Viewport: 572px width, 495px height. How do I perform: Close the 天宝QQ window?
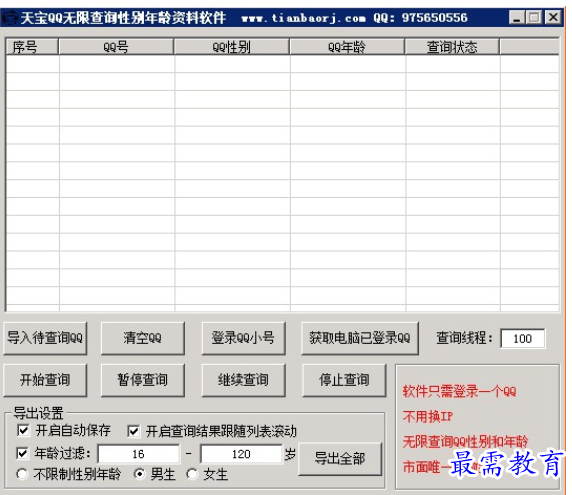pos(553,18)
